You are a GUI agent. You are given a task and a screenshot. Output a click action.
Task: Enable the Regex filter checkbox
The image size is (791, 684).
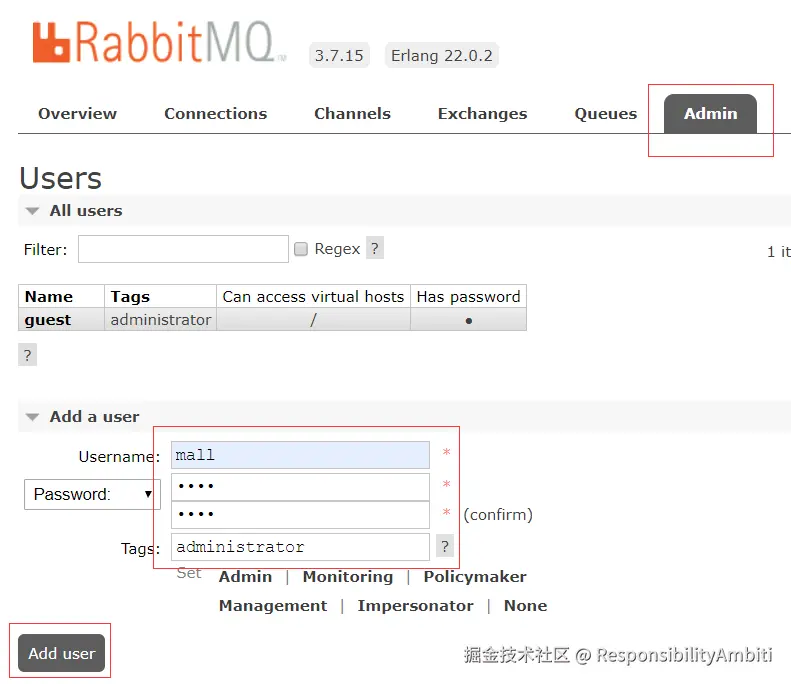click(301, 249)
